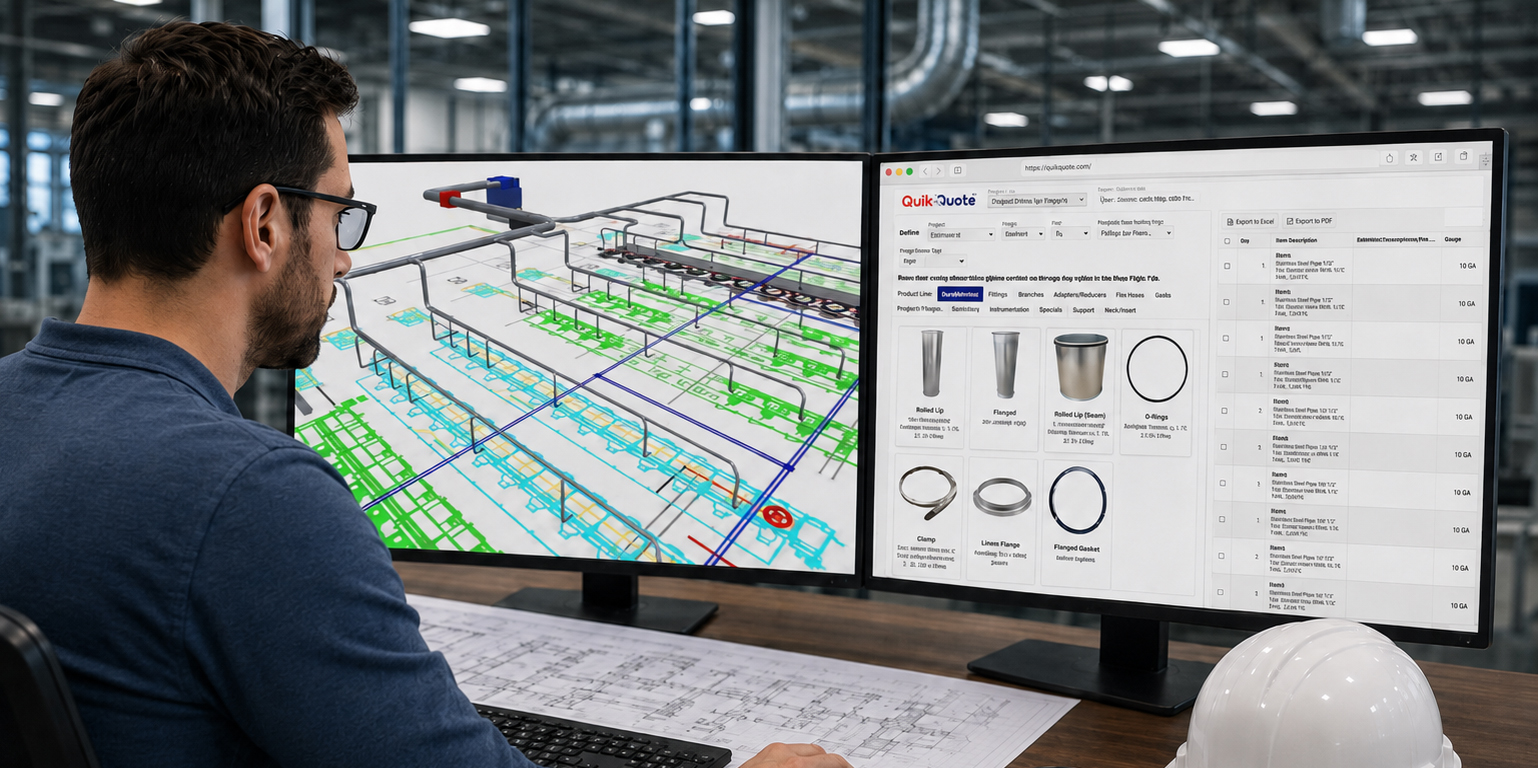Switch to the Support tab
The height and width of the screenshot is (768, 1538).
[x=1083, y=310]
